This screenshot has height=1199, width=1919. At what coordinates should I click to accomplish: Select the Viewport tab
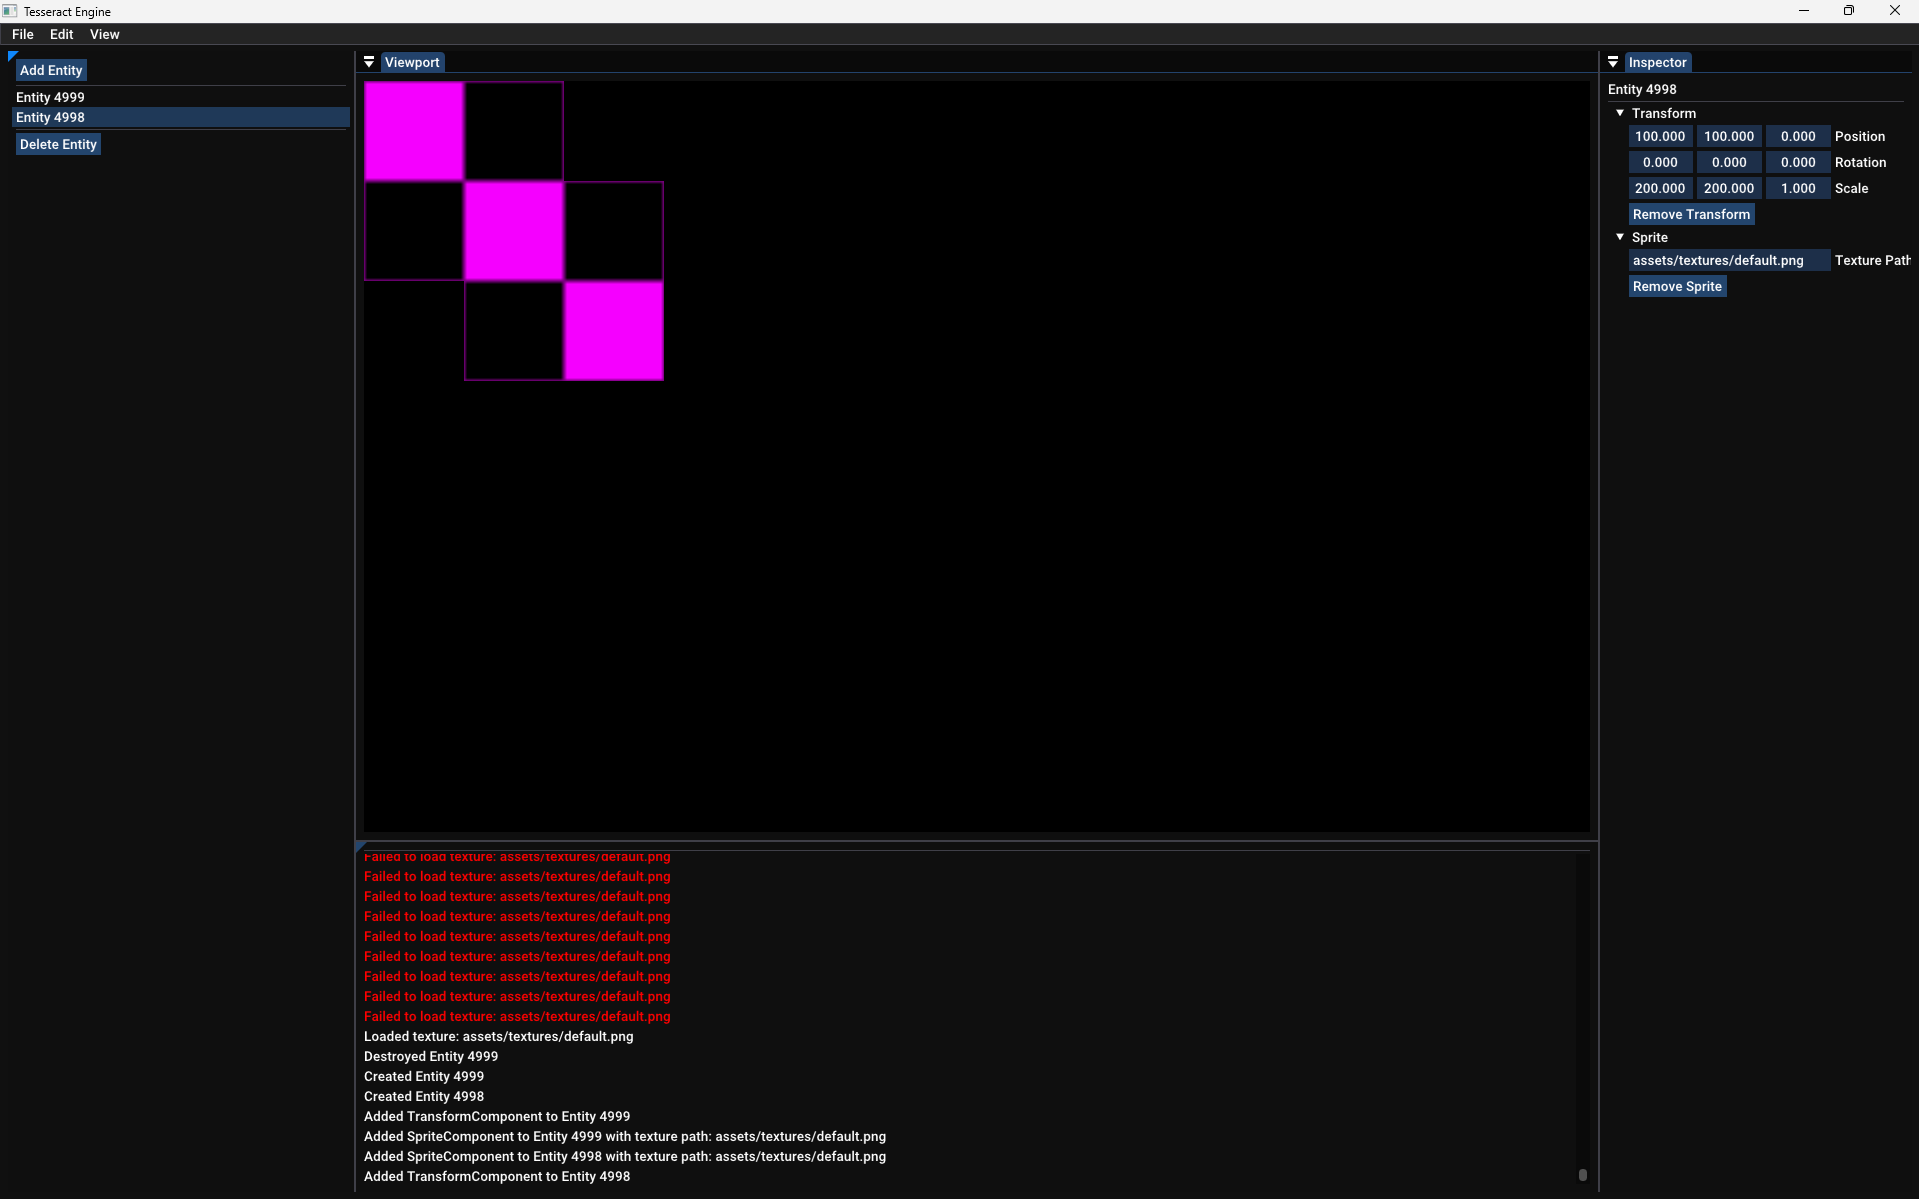(x=412, y=62)
